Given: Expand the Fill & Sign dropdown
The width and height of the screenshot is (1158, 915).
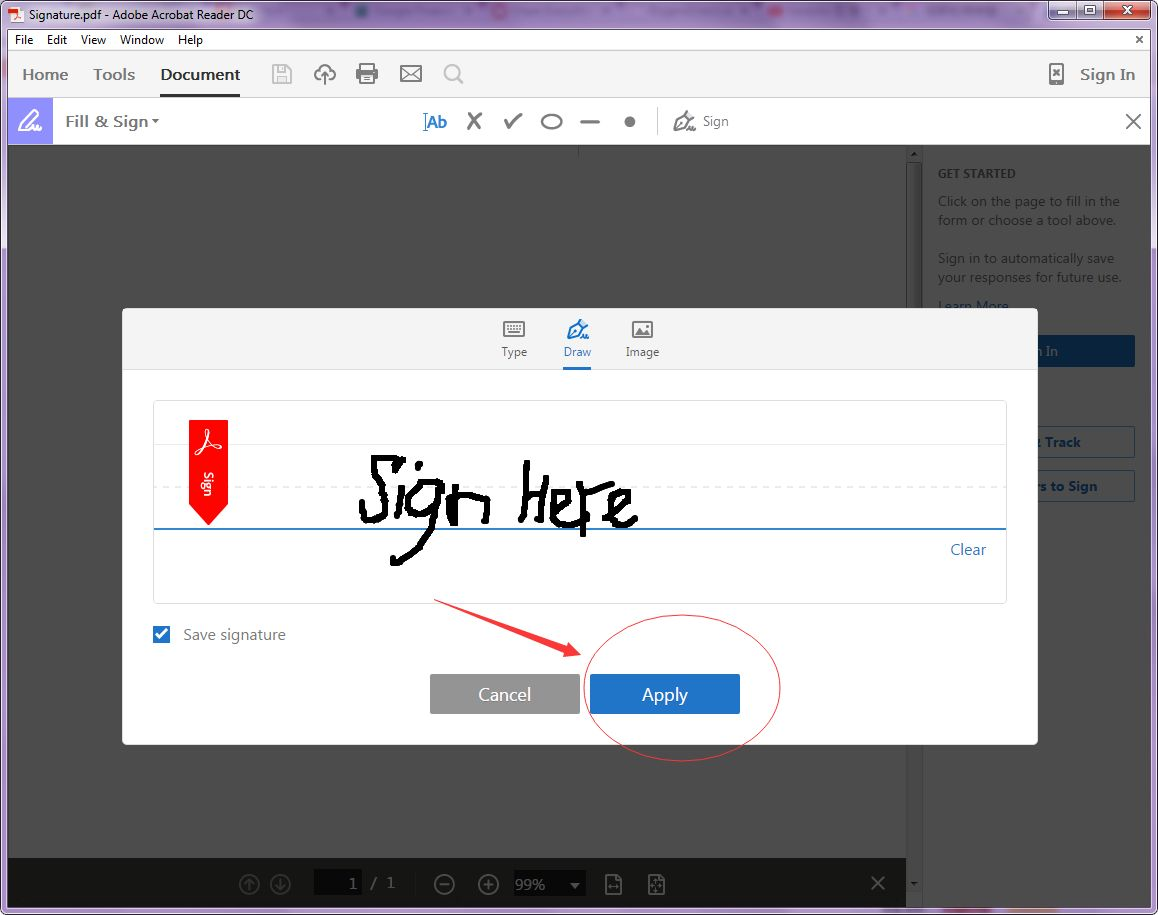Looking at the screenshot, I should tap(112, 121).
